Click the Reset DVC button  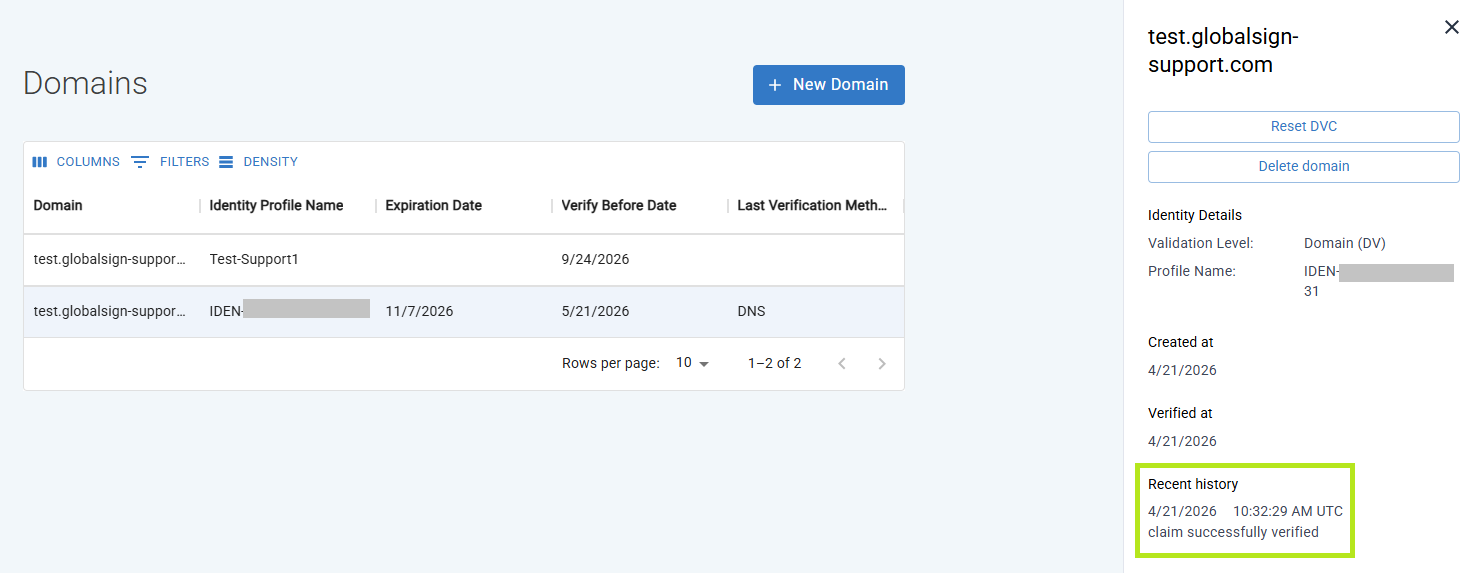click(x=1303, y=127)
